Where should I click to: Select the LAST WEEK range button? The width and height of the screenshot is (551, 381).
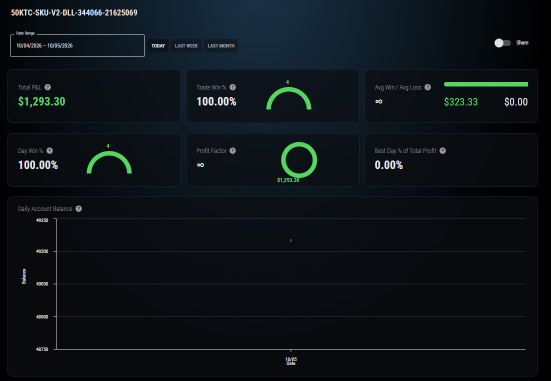(186, 46)
